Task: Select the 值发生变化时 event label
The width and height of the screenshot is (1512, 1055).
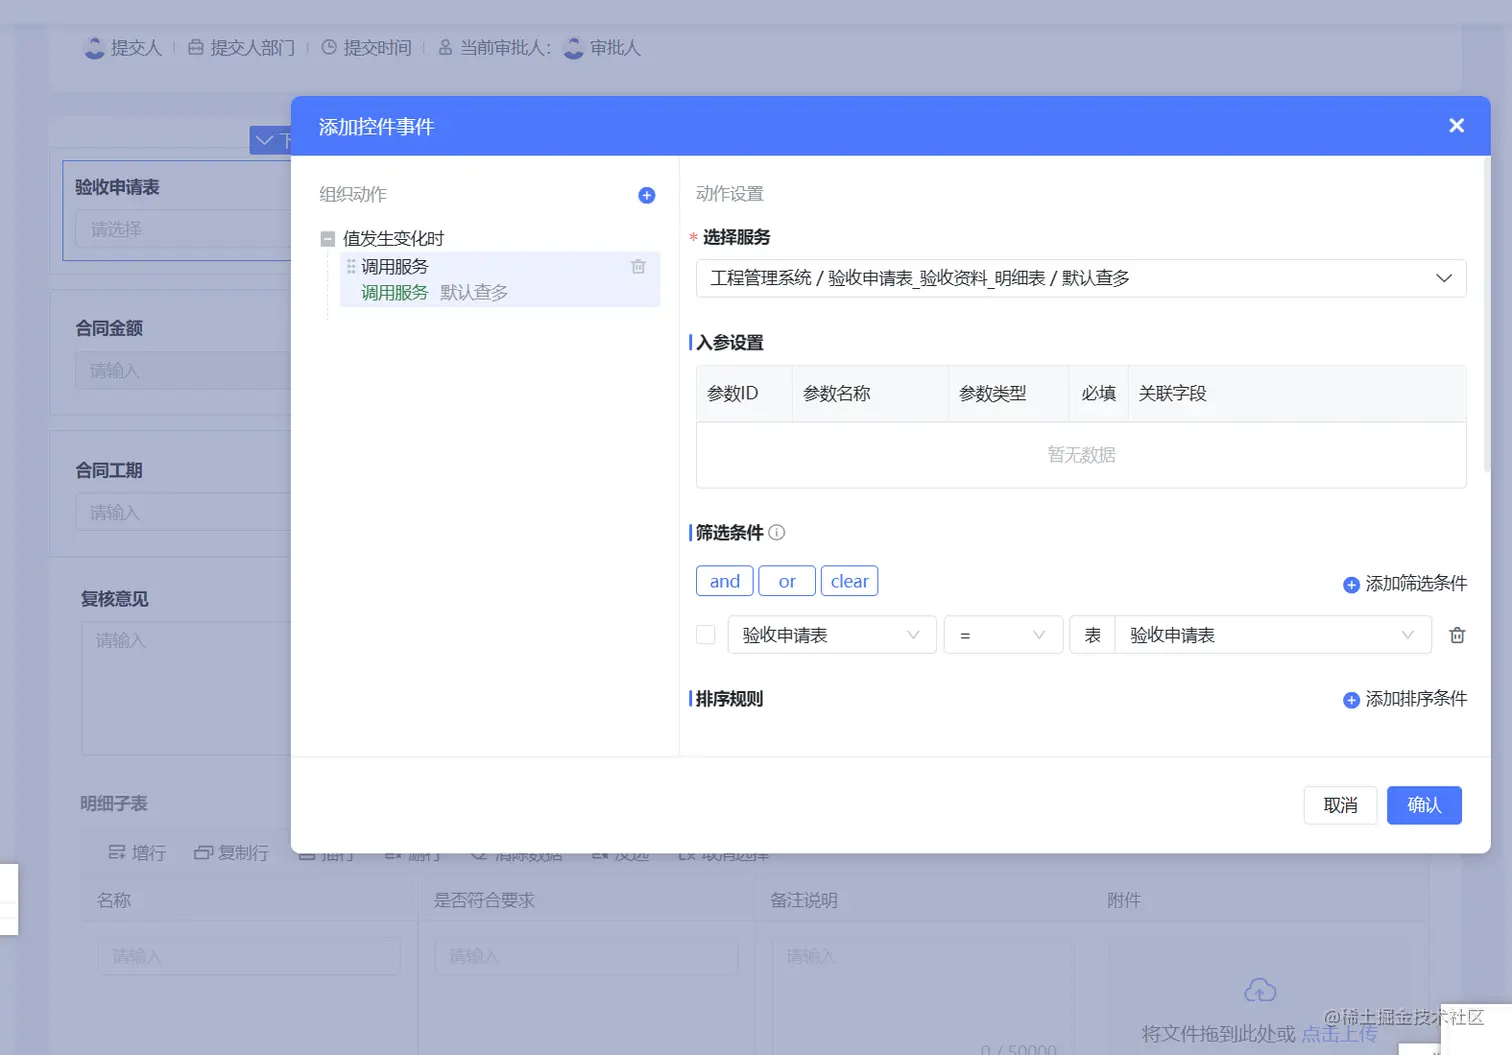Action: 393,239
